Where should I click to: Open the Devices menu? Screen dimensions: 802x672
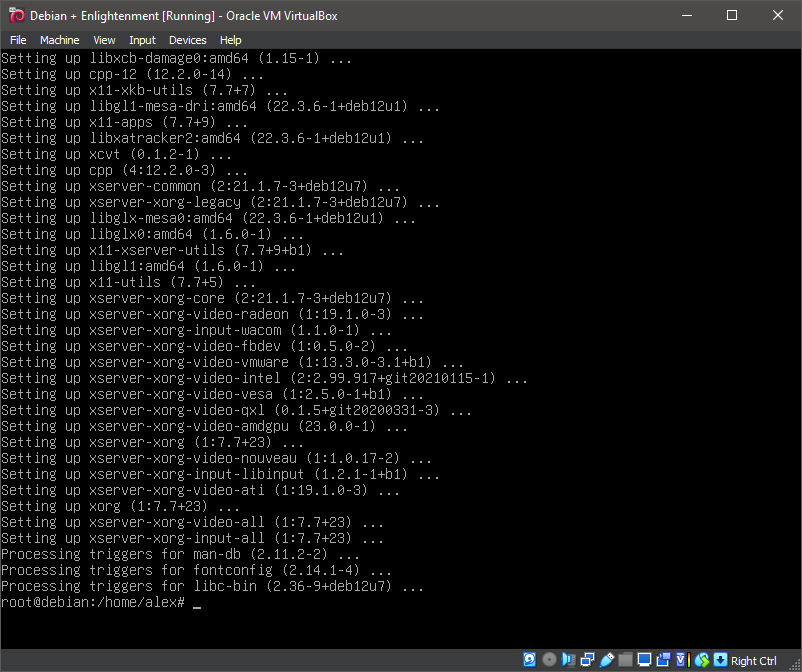click(x=187, y=40)
